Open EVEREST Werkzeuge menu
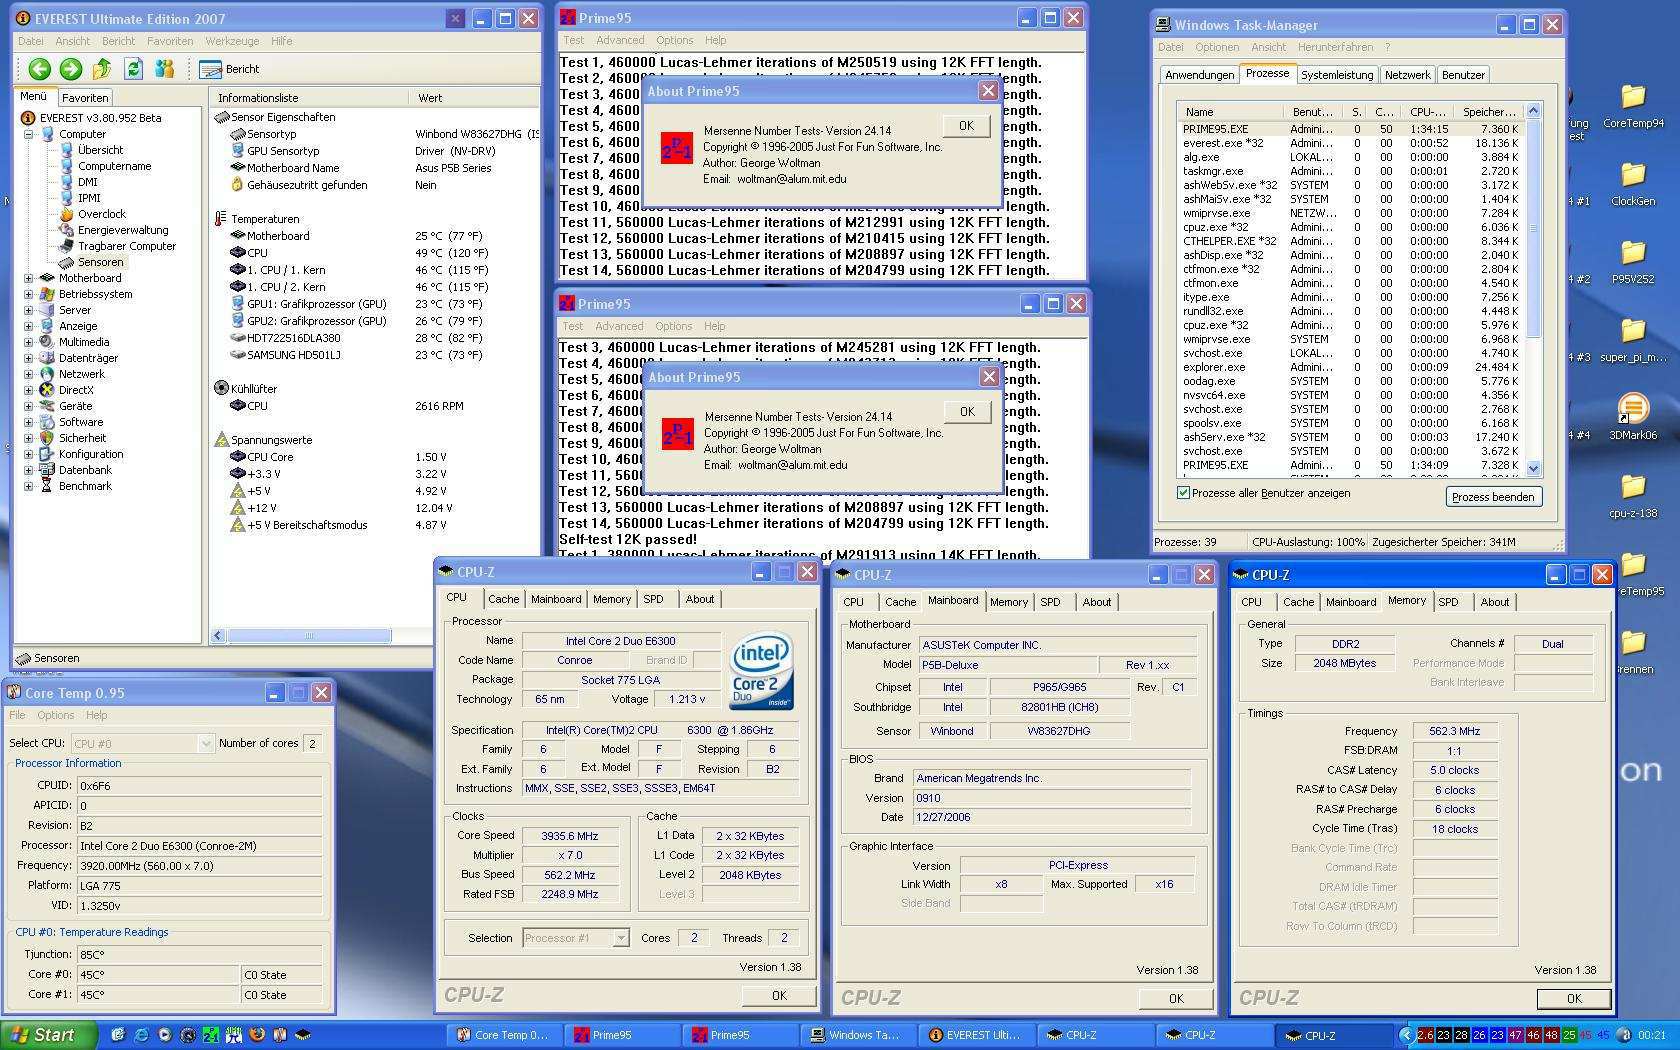This screenshot has height=1050, width=1680. (232, 41)
